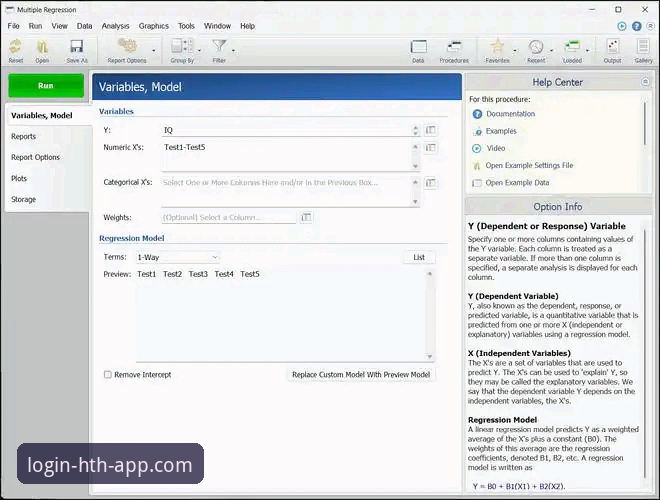This screenshot has height=500, width=660.
Task: Click the Preview box scrollbar
Action: coord(430,316)
